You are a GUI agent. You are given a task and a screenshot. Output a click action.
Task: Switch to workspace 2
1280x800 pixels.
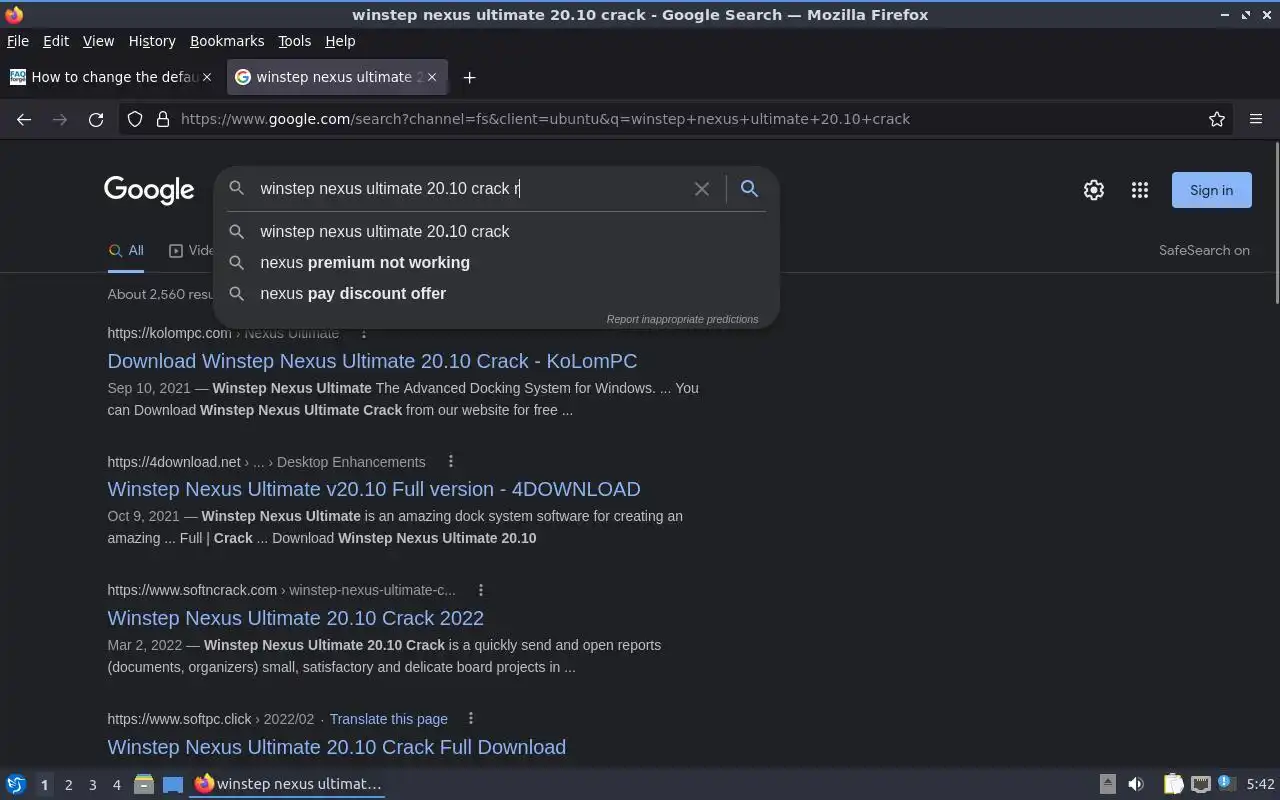(68, 784)
